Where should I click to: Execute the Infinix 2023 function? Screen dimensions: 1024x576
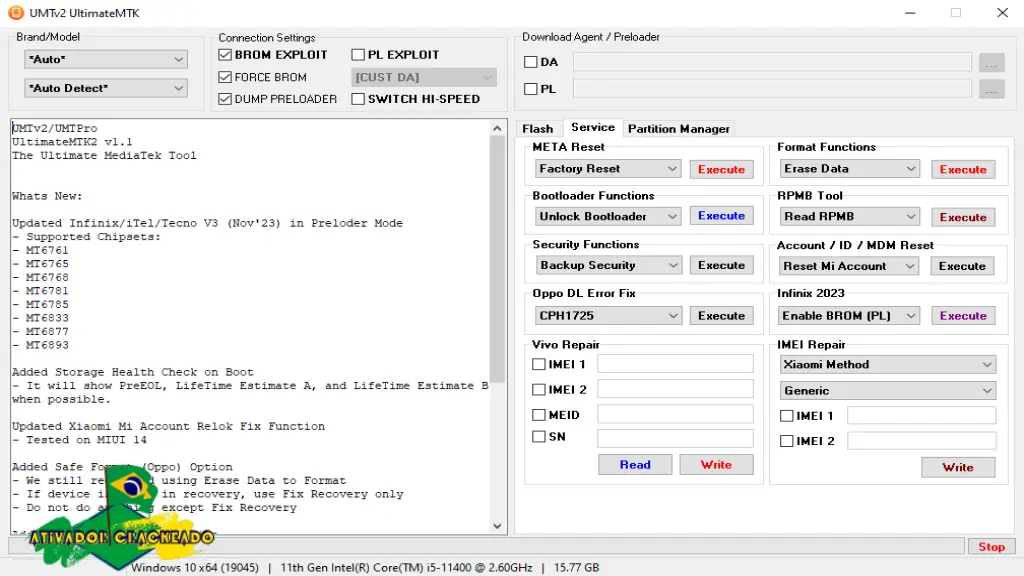click(x=963, y=315)
